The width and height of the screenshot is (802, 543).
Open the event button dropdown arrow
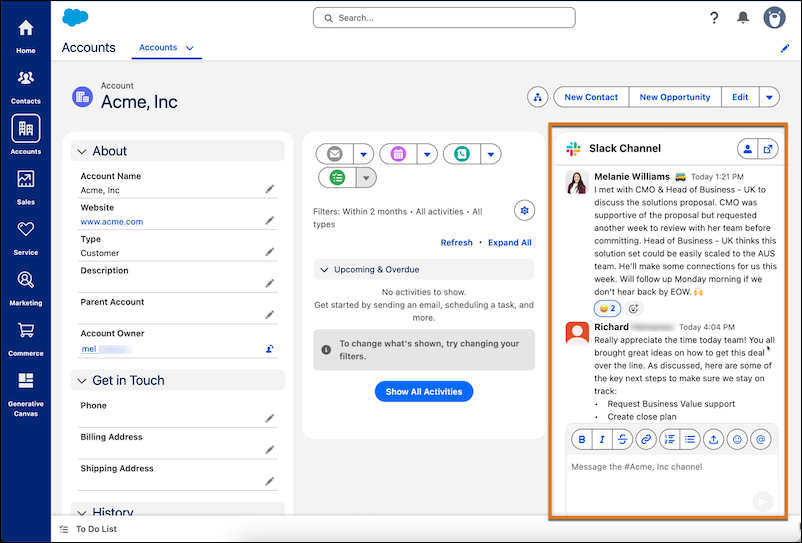427,154
